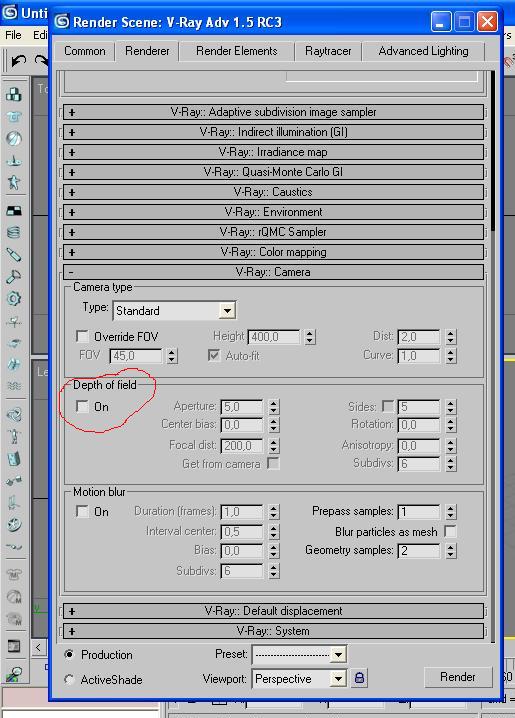Tick the Override FOV checkbox
This screenshot has height=718, width=515.
(x=82, y=337)
